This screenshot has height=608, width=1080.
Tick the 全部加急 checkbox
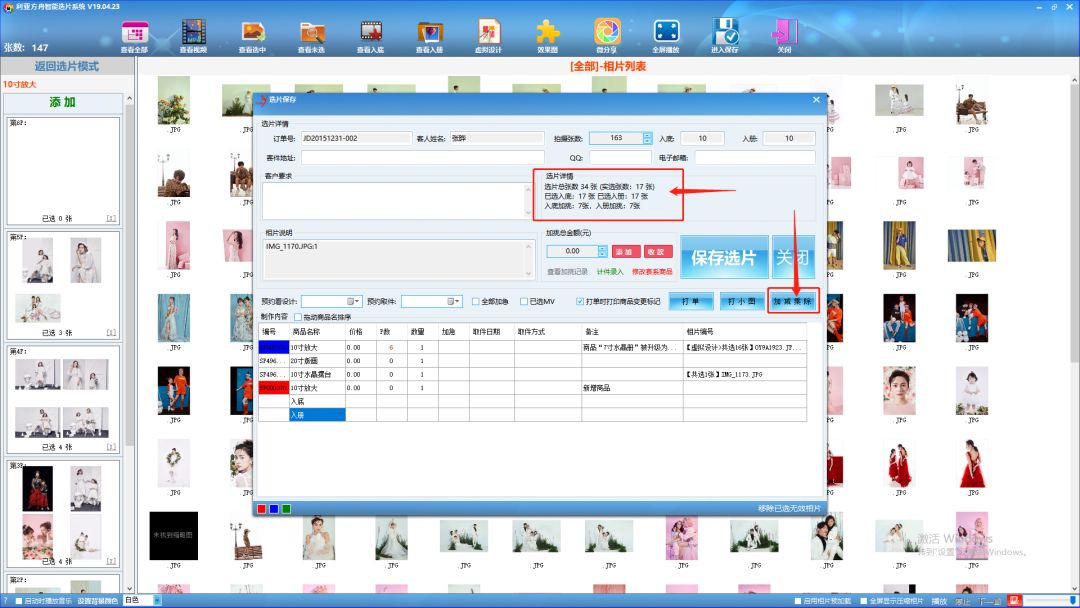(x=475, y=302)
